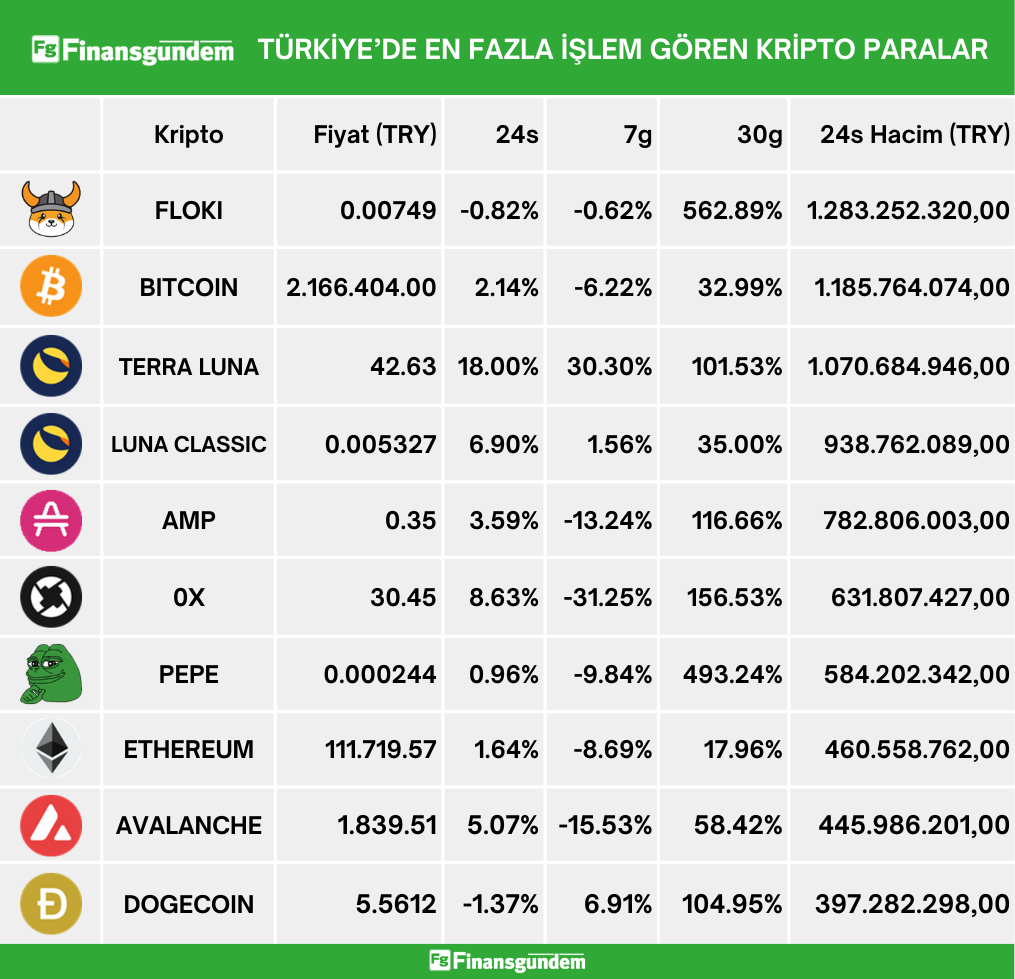The width and height of the screenshot is (1015, 979).
Task: Click the 24s Hacim (TRY) column header
Action: (914, 135)
